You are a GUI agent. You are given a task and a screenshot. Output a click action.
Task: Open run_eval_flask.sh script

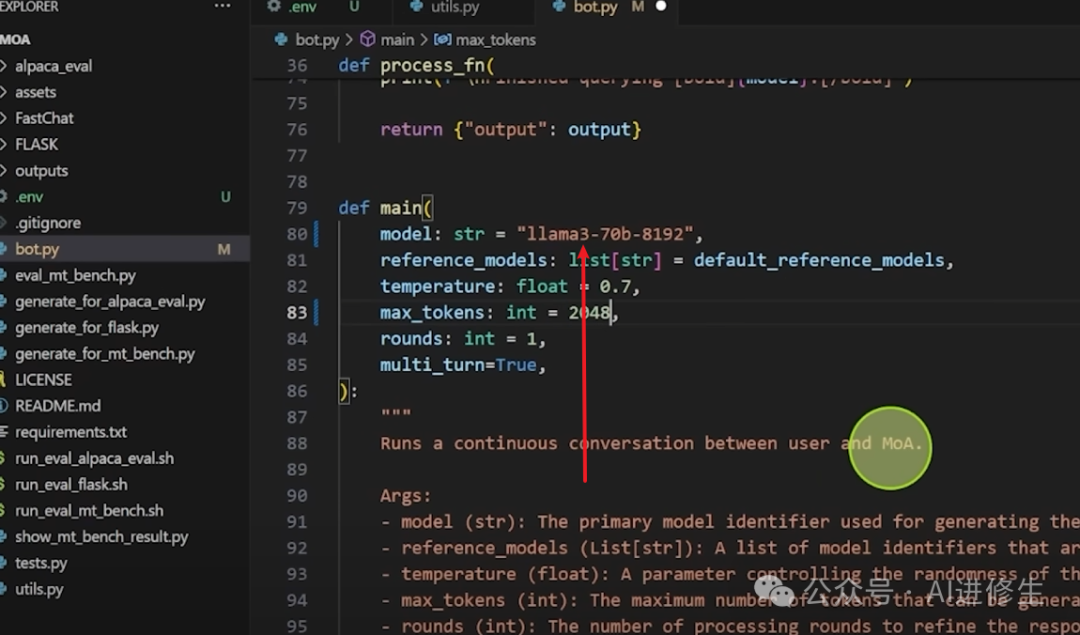tap(71, 485)
